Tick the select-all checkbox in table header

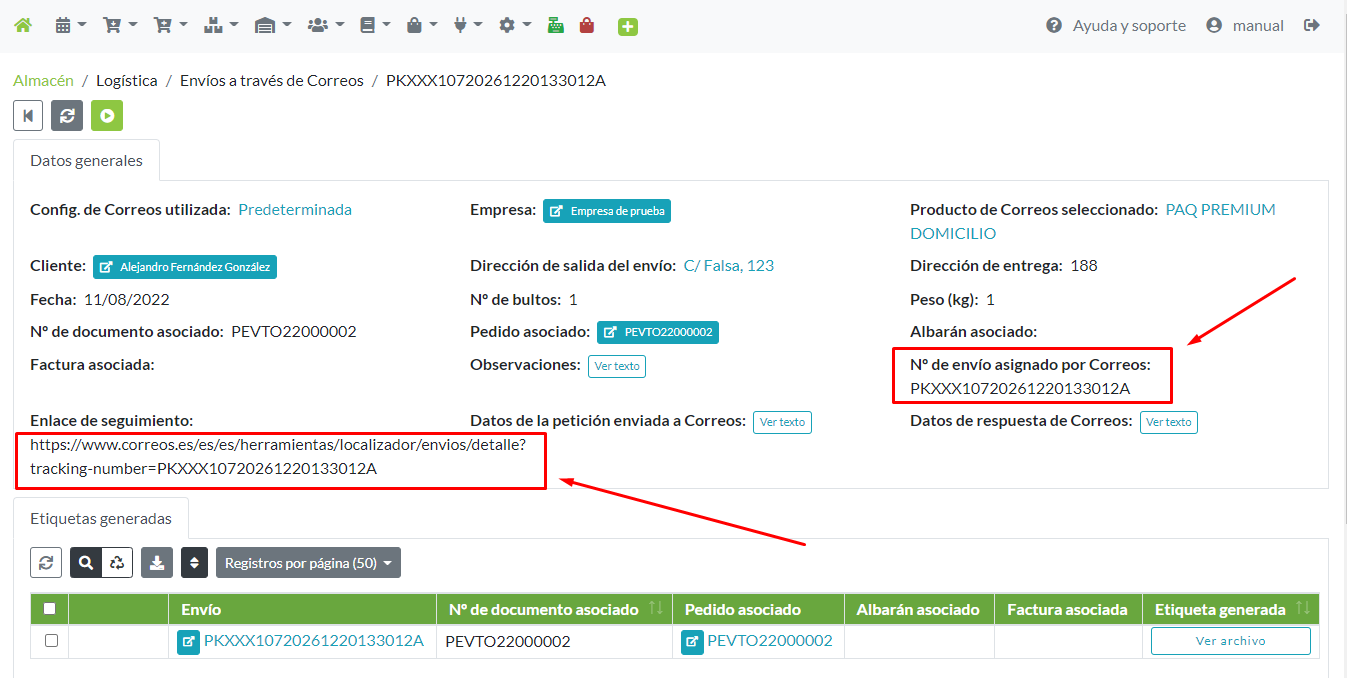tap(50, 608)
